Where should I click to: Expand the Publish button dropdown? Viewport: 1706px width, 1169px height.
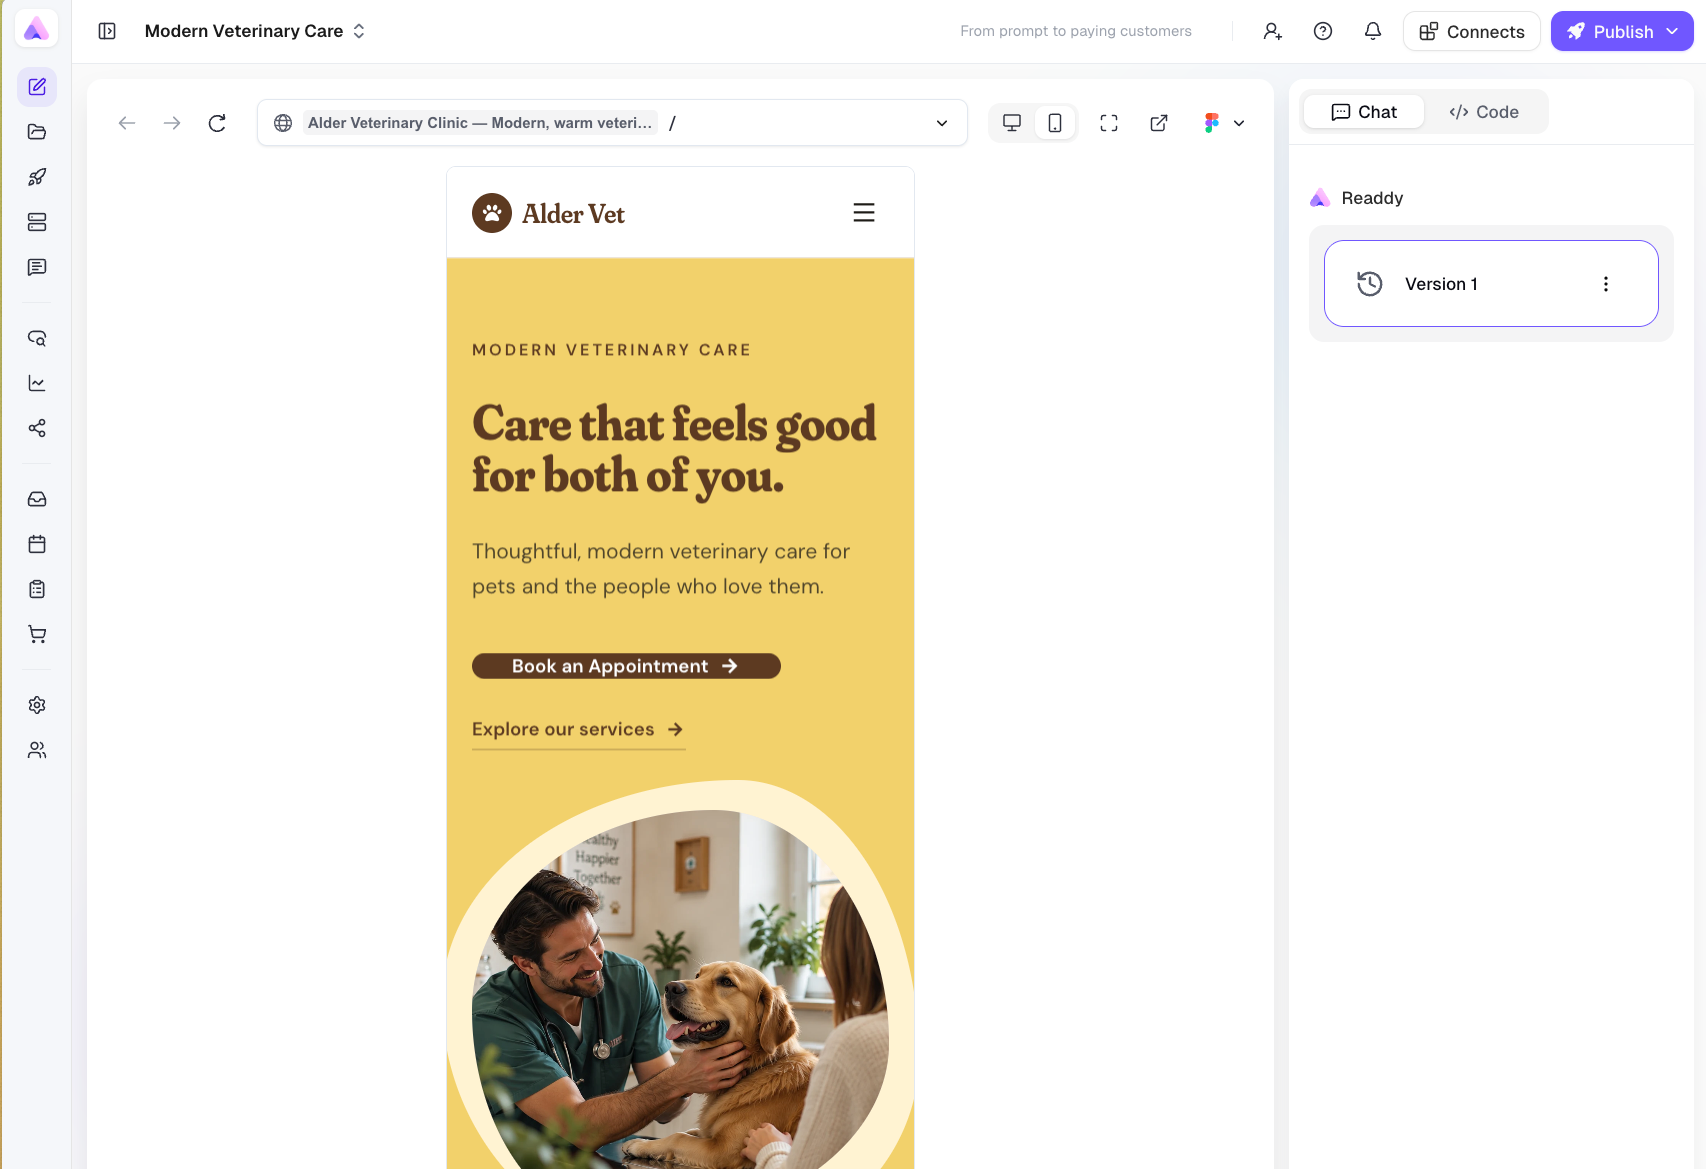pyautogui.click(x=1672, y=31)
